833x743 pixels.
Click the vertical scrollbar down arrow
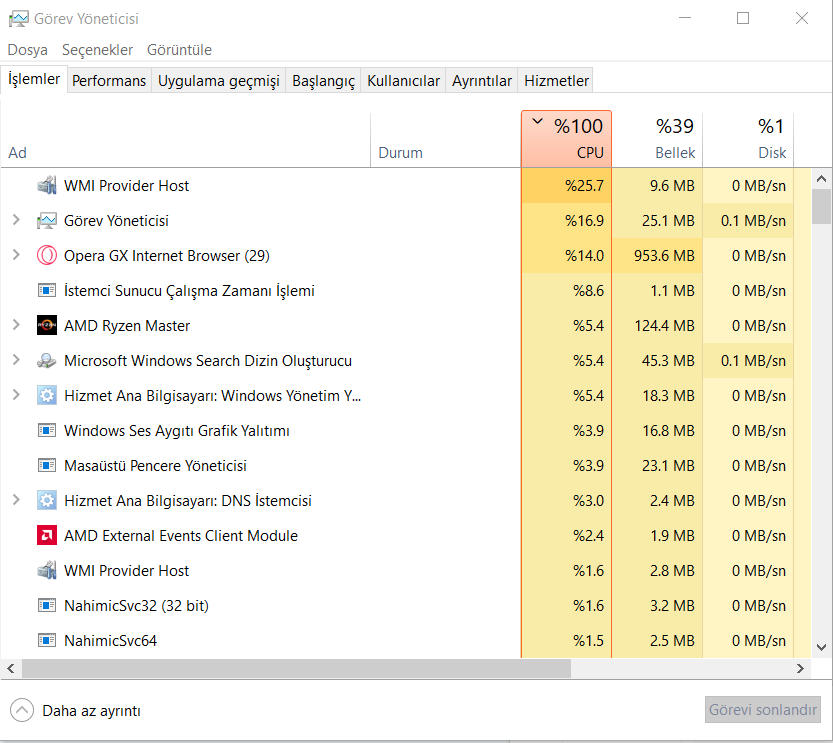tap(822, 647)
